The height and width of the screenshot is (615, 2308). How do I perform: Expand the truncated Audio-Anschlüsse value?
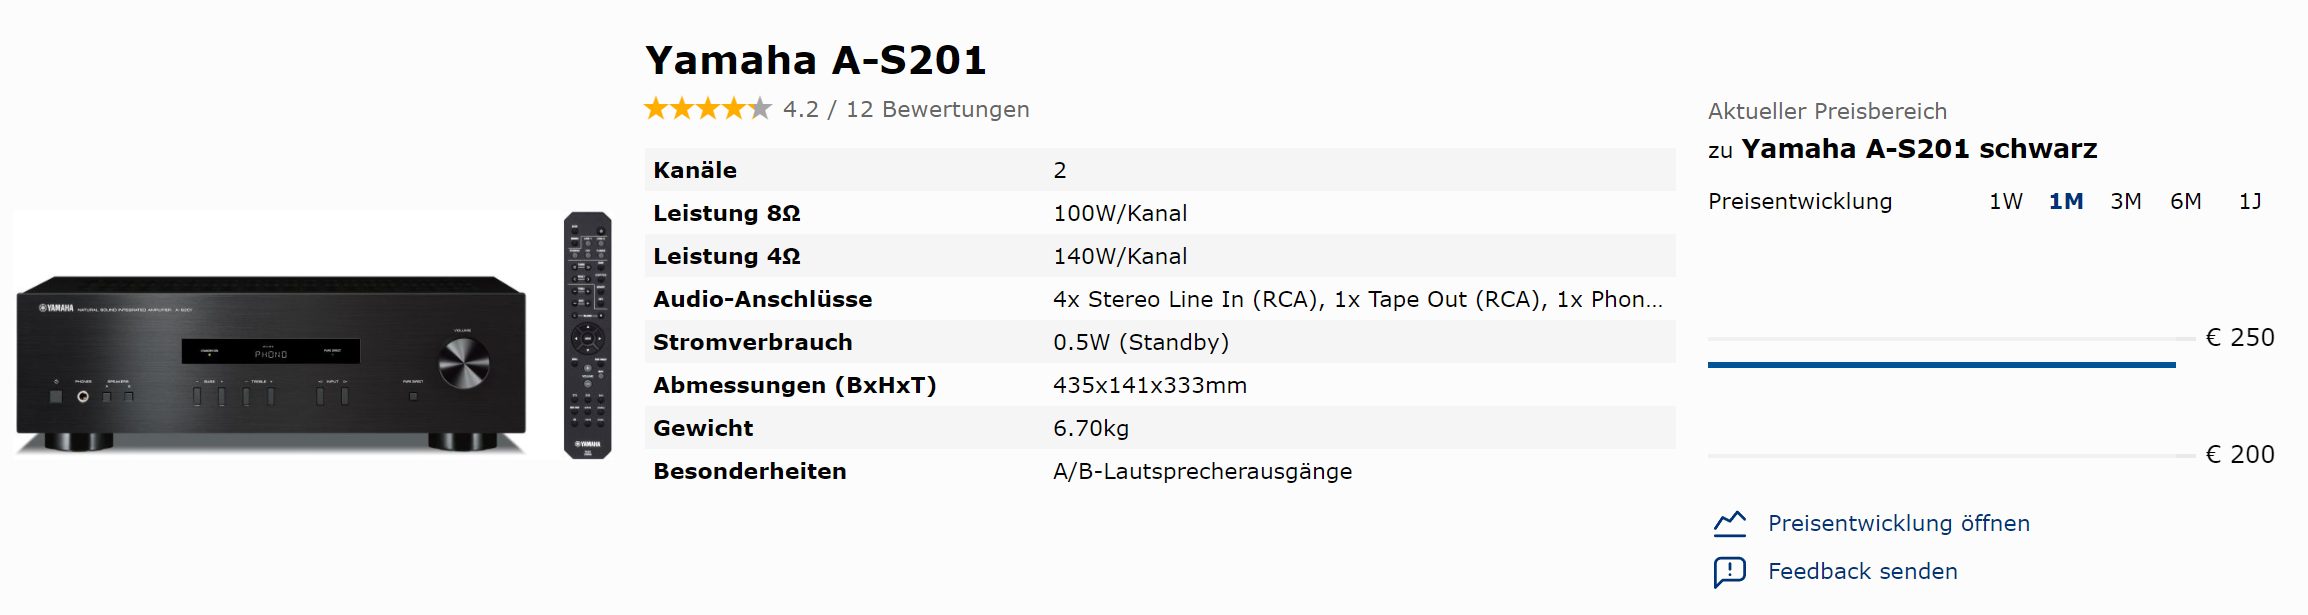click(x=1358, y=299)
